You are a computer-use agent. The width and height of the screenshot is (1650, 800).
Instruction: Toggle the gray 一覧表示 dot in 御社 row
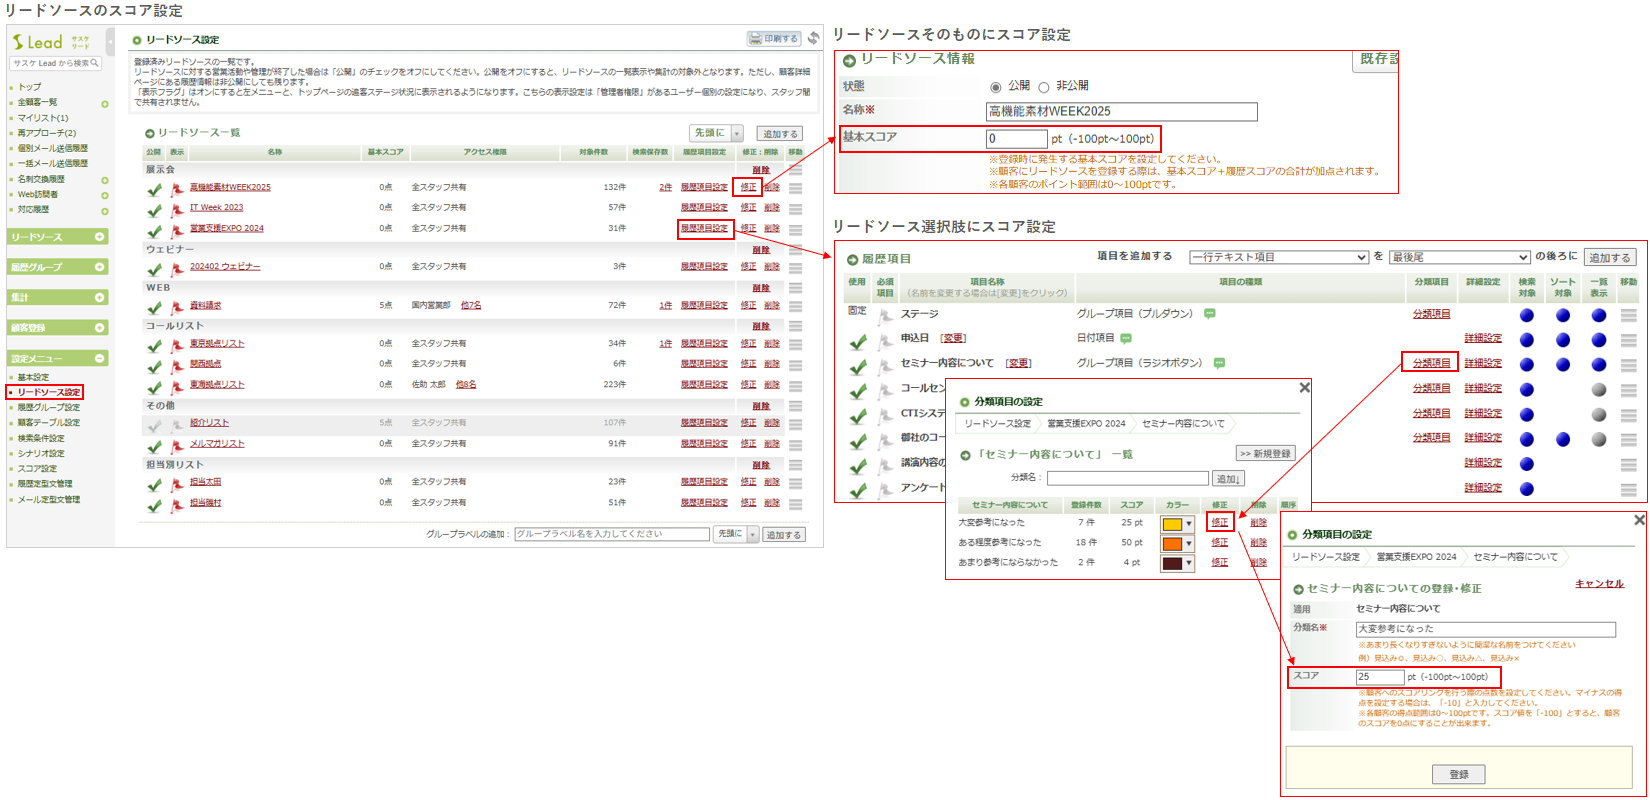pos(1599,439)
